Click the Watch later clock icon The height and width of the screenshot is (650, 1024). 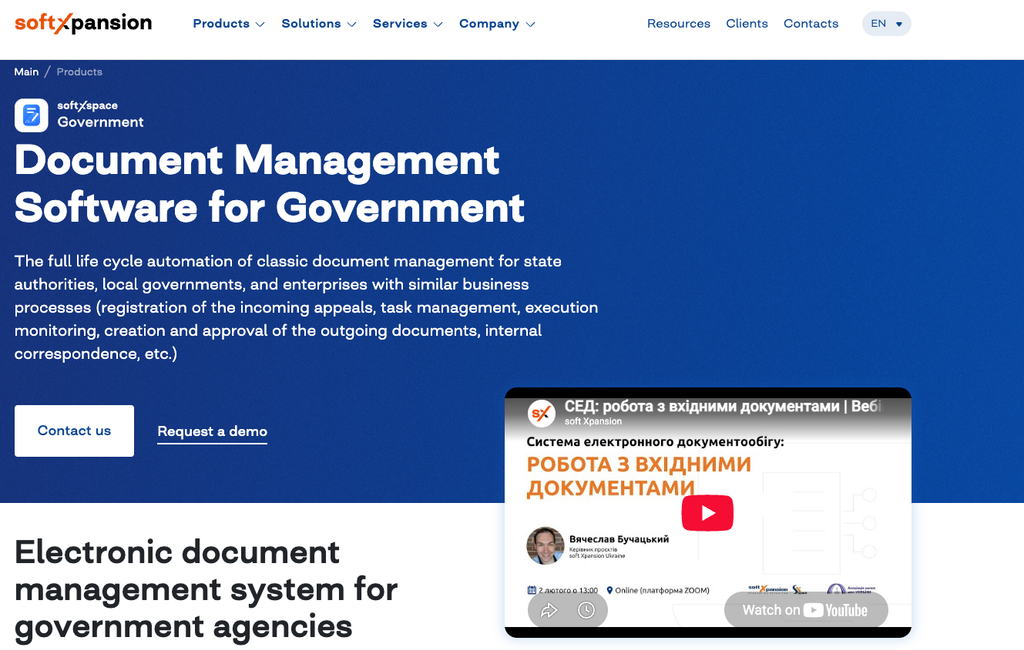coord(586,610)
